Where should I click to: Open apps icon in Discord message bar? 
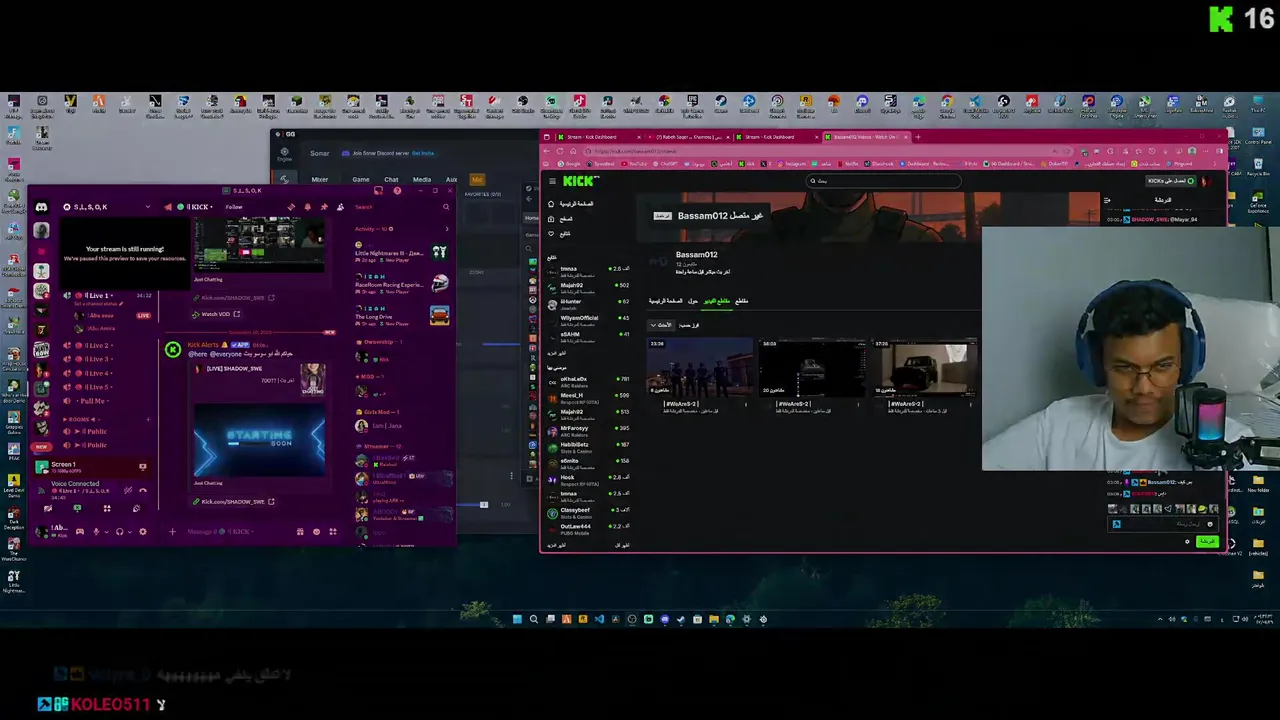(333, 532)
